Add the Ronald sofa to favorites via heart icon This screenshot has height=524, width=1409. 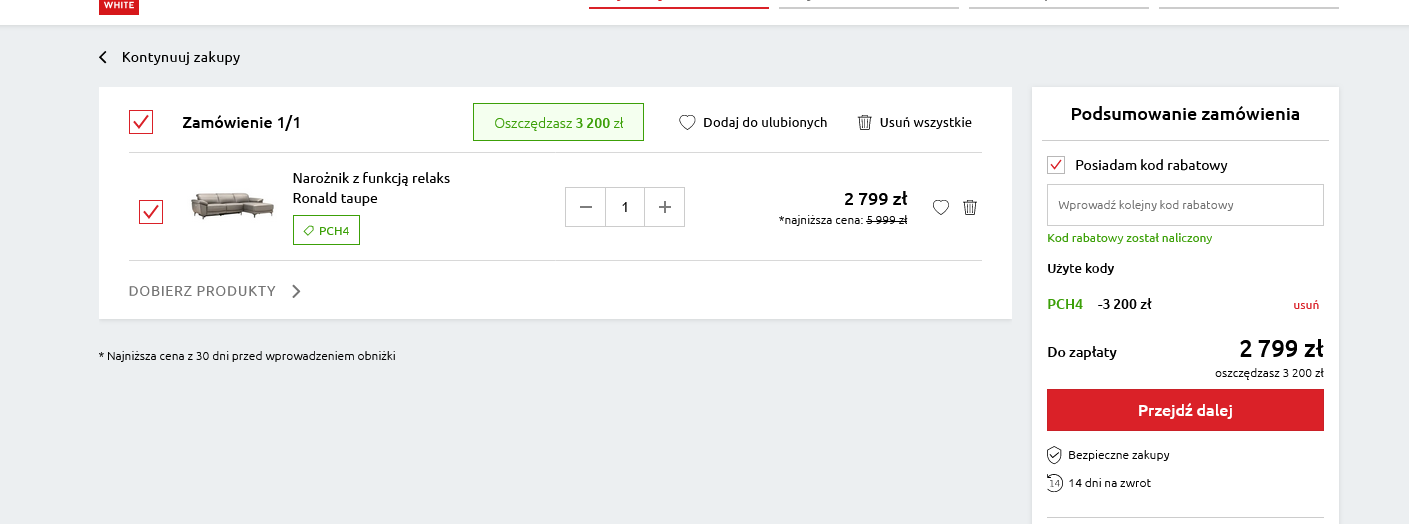[x=941, y=208]
